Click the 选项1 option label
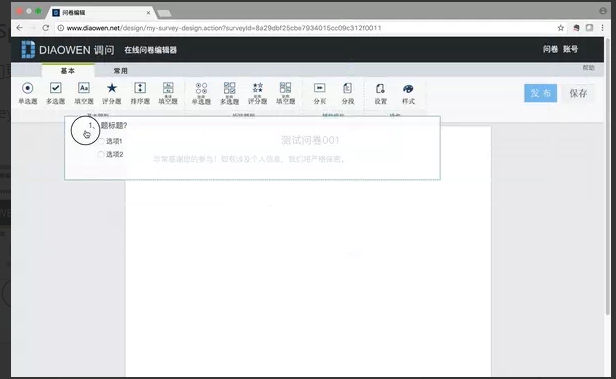The image size is (616, 379). pos(114,141)
